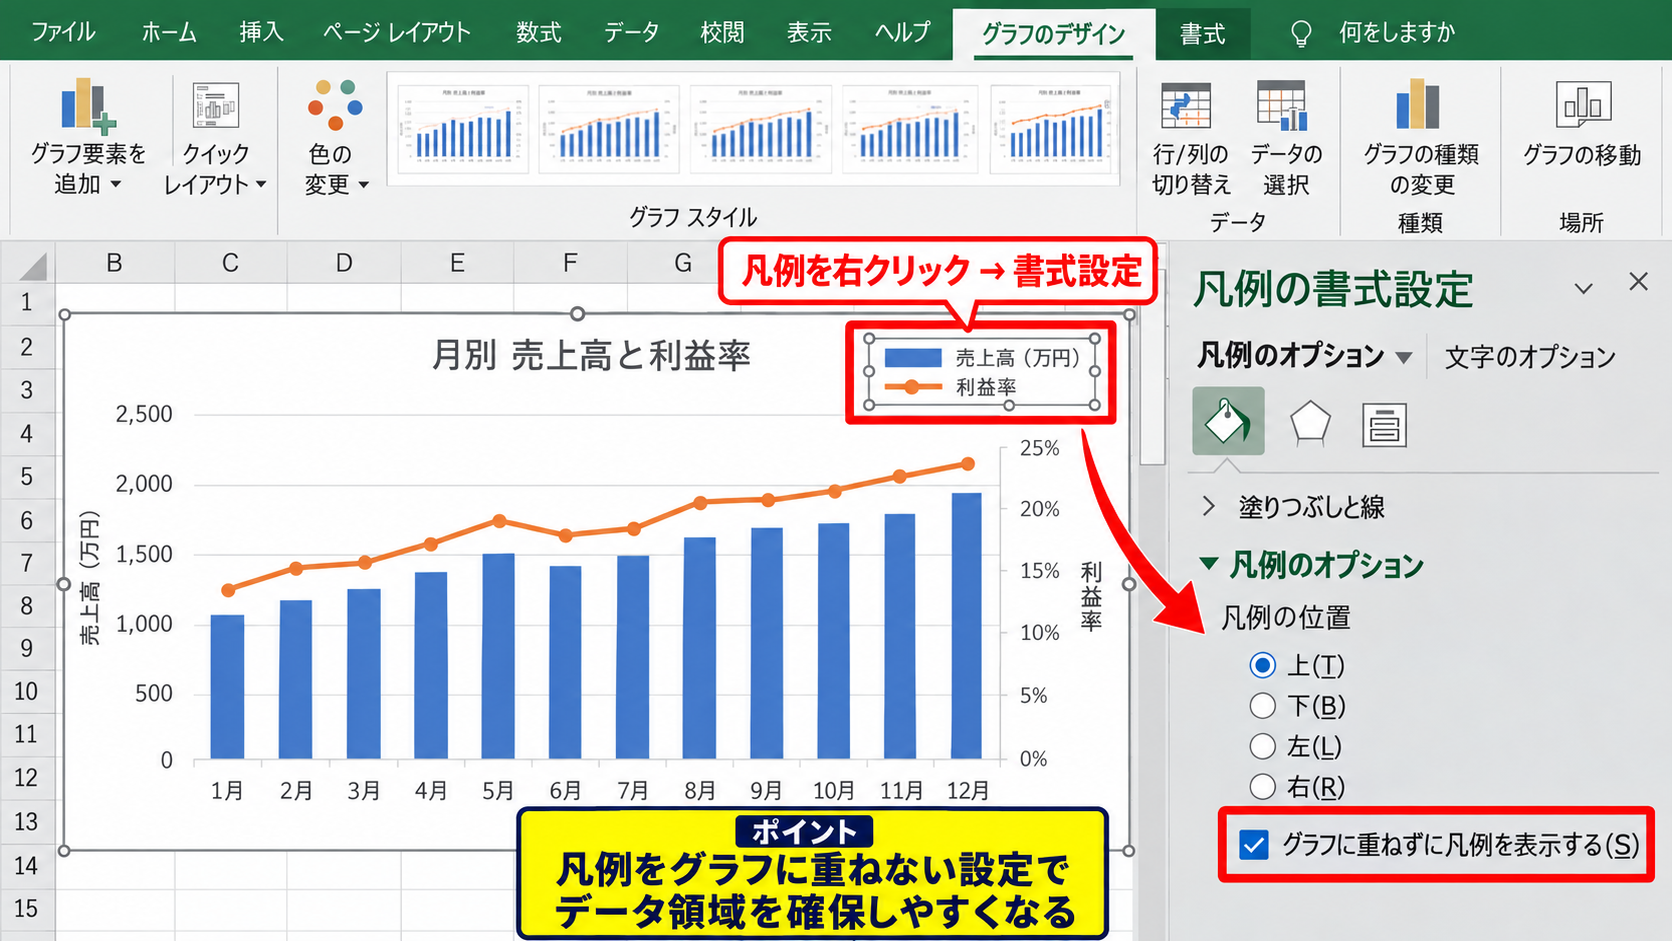Open the ホーム ribbon tab

click(x=169, y=32)
